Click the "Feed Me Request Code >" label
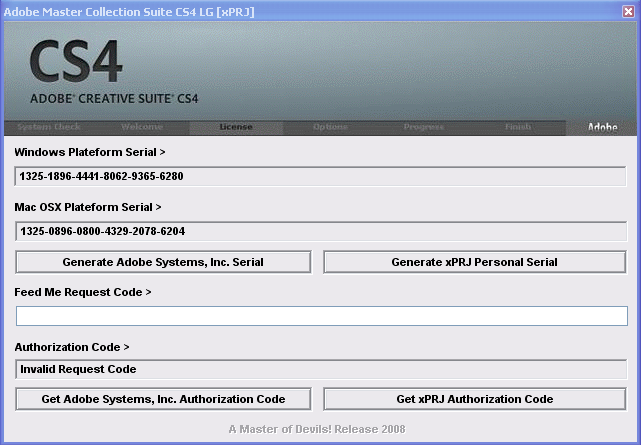 [x=83, y=292]
